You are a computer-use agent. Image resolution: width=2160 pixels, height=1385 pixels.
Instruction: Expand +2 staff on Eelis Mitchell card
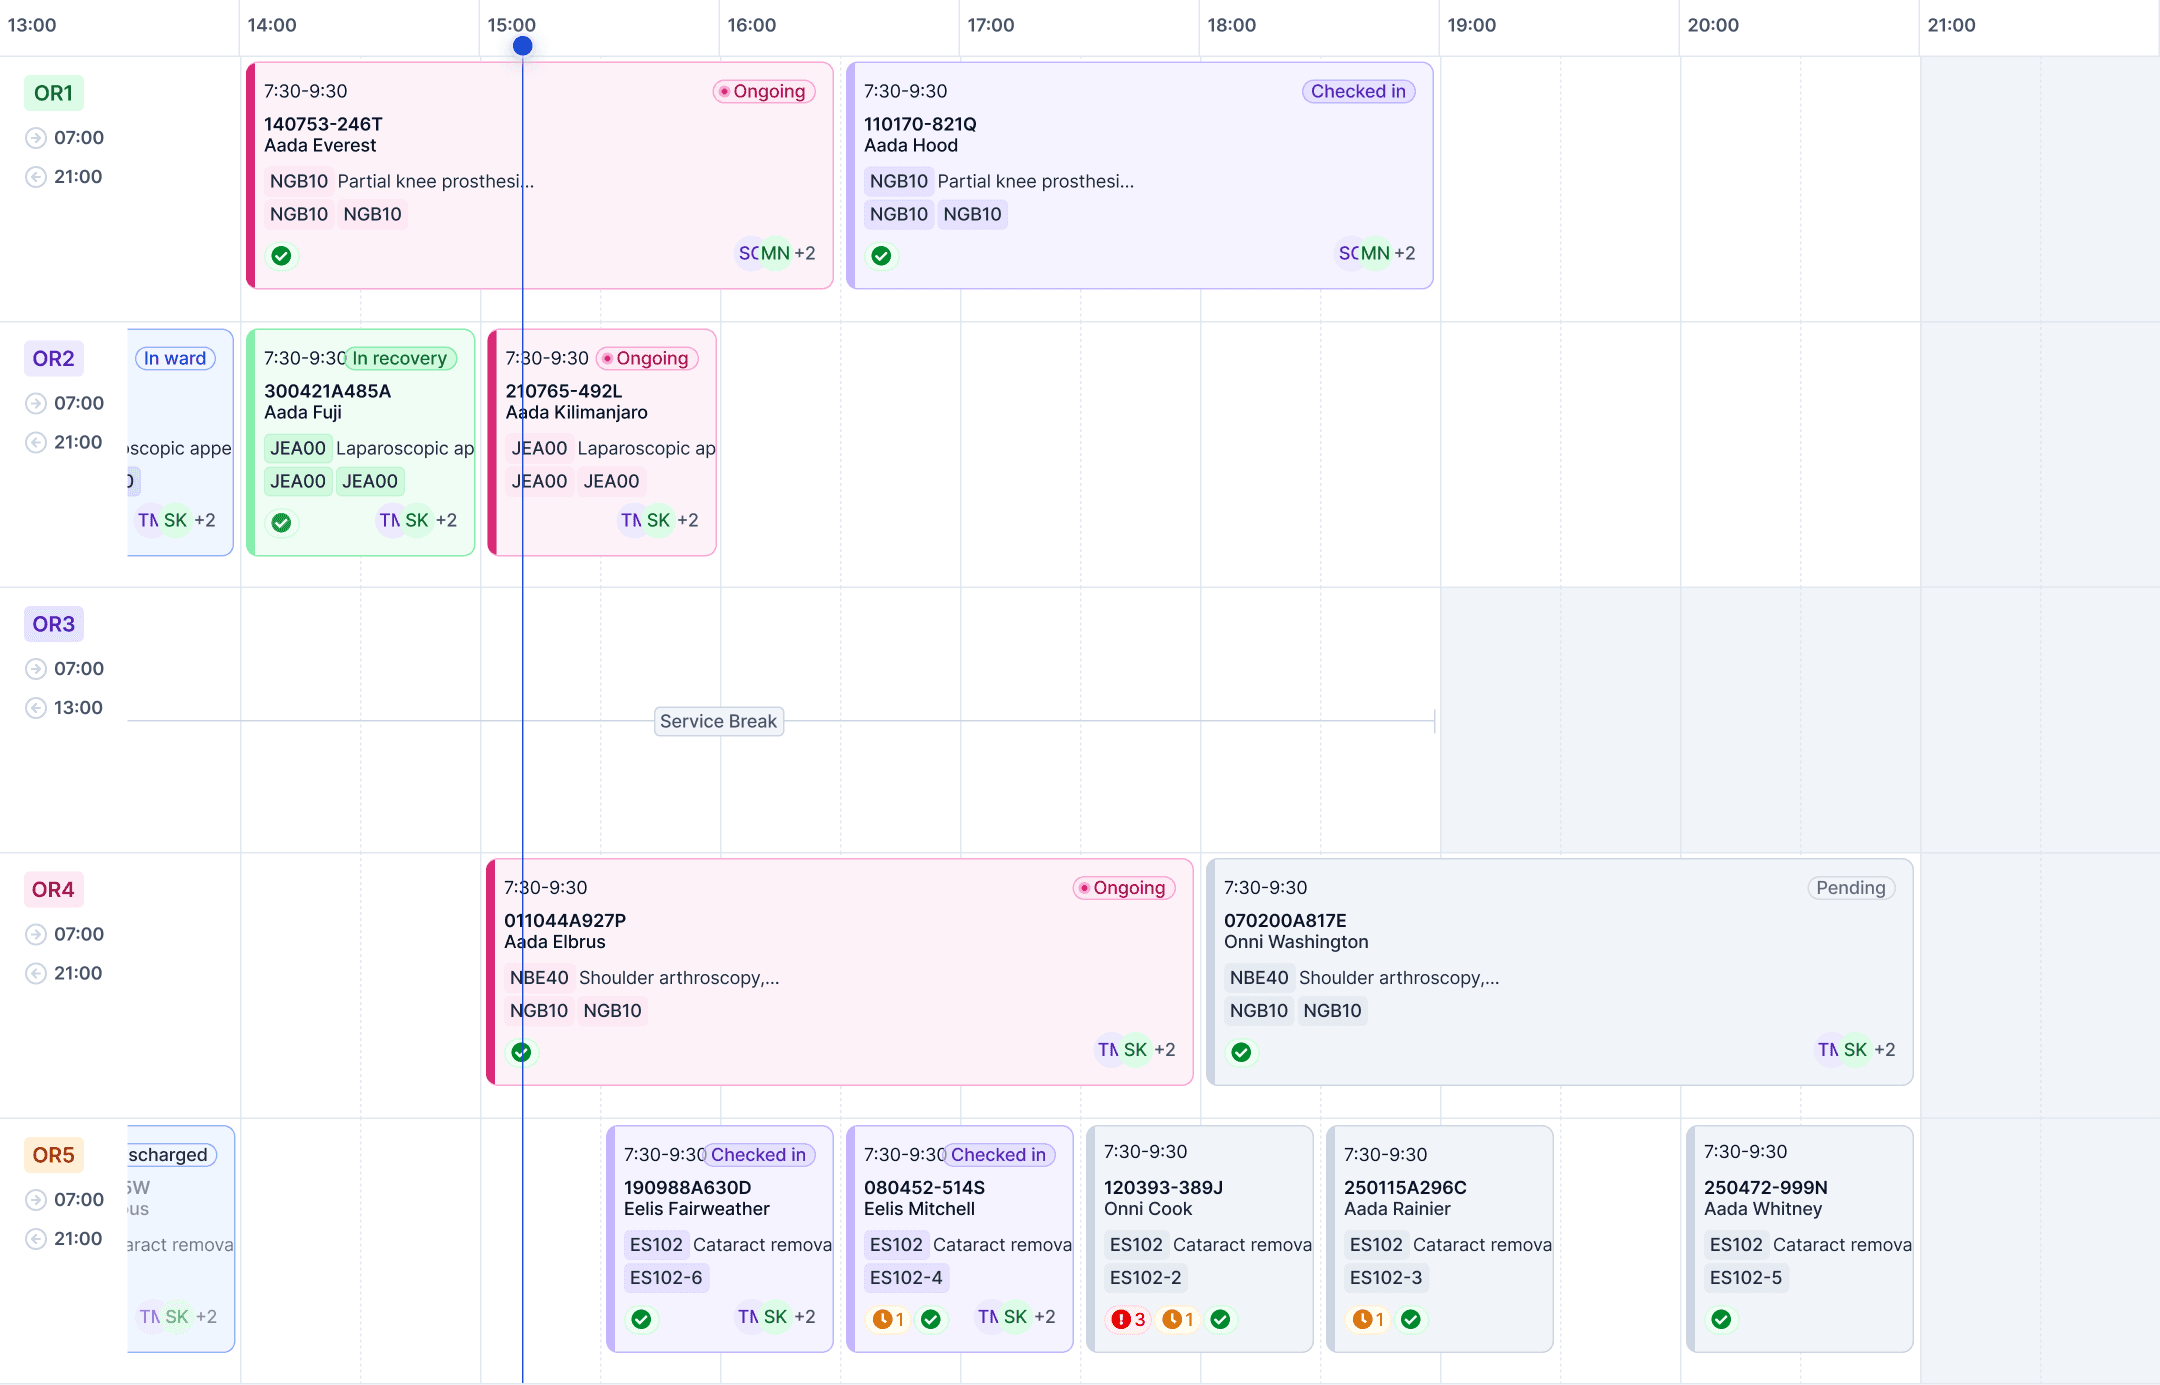click(1045, 1317)
